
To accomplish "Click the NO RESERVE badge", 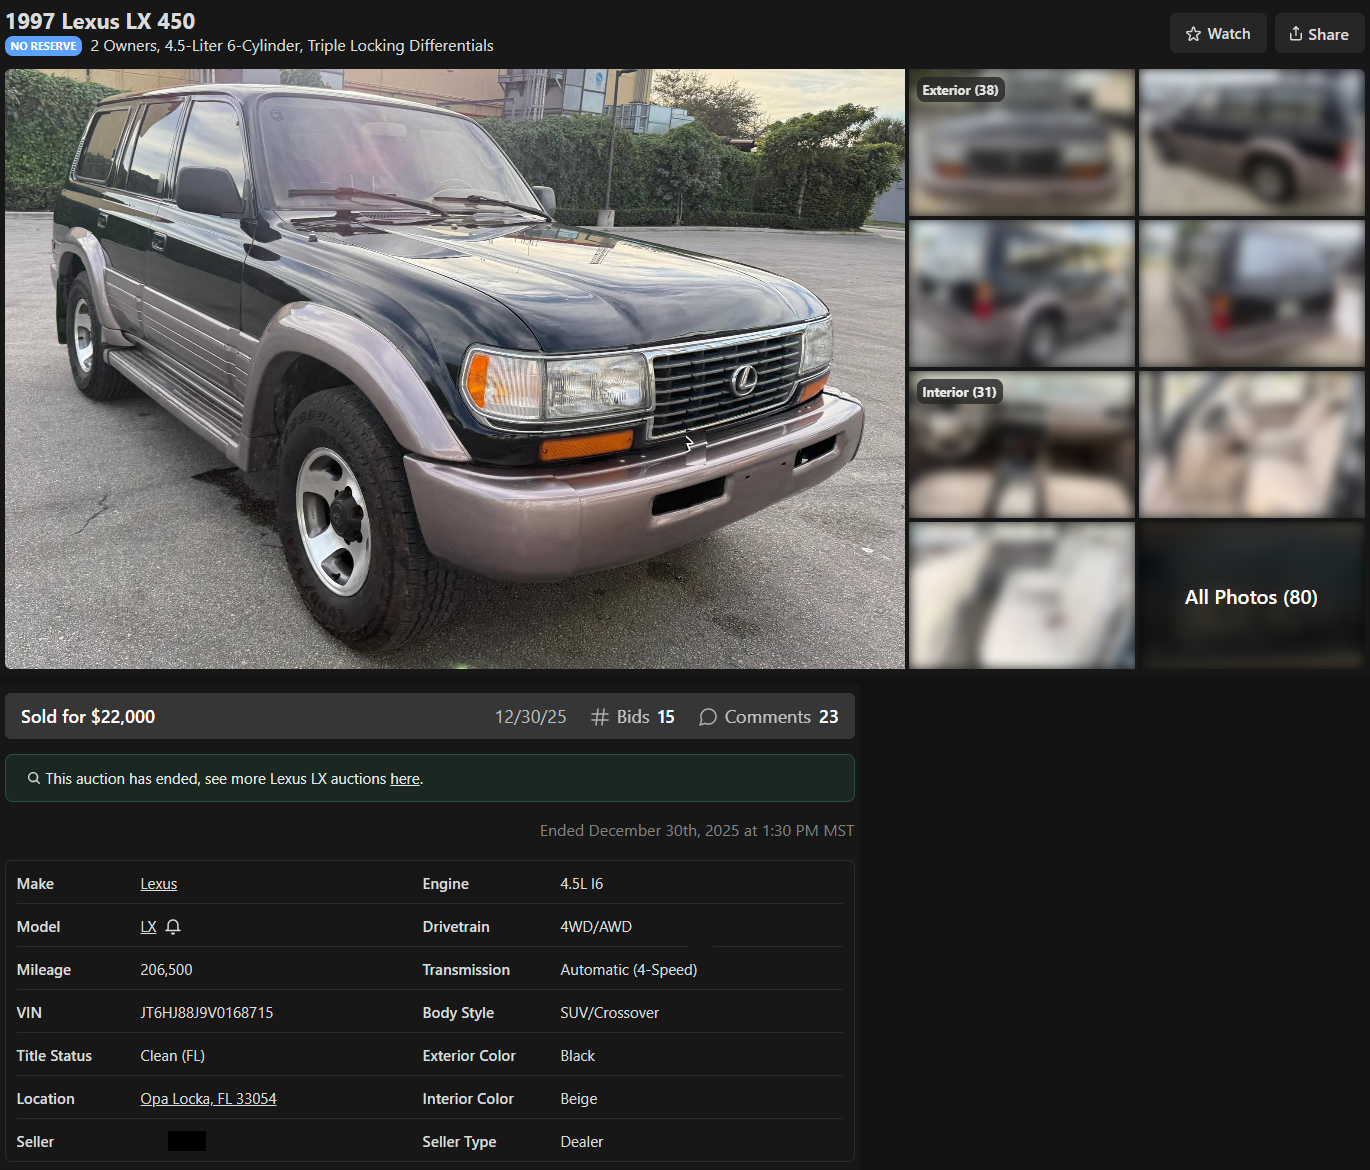I will point(44,46).
